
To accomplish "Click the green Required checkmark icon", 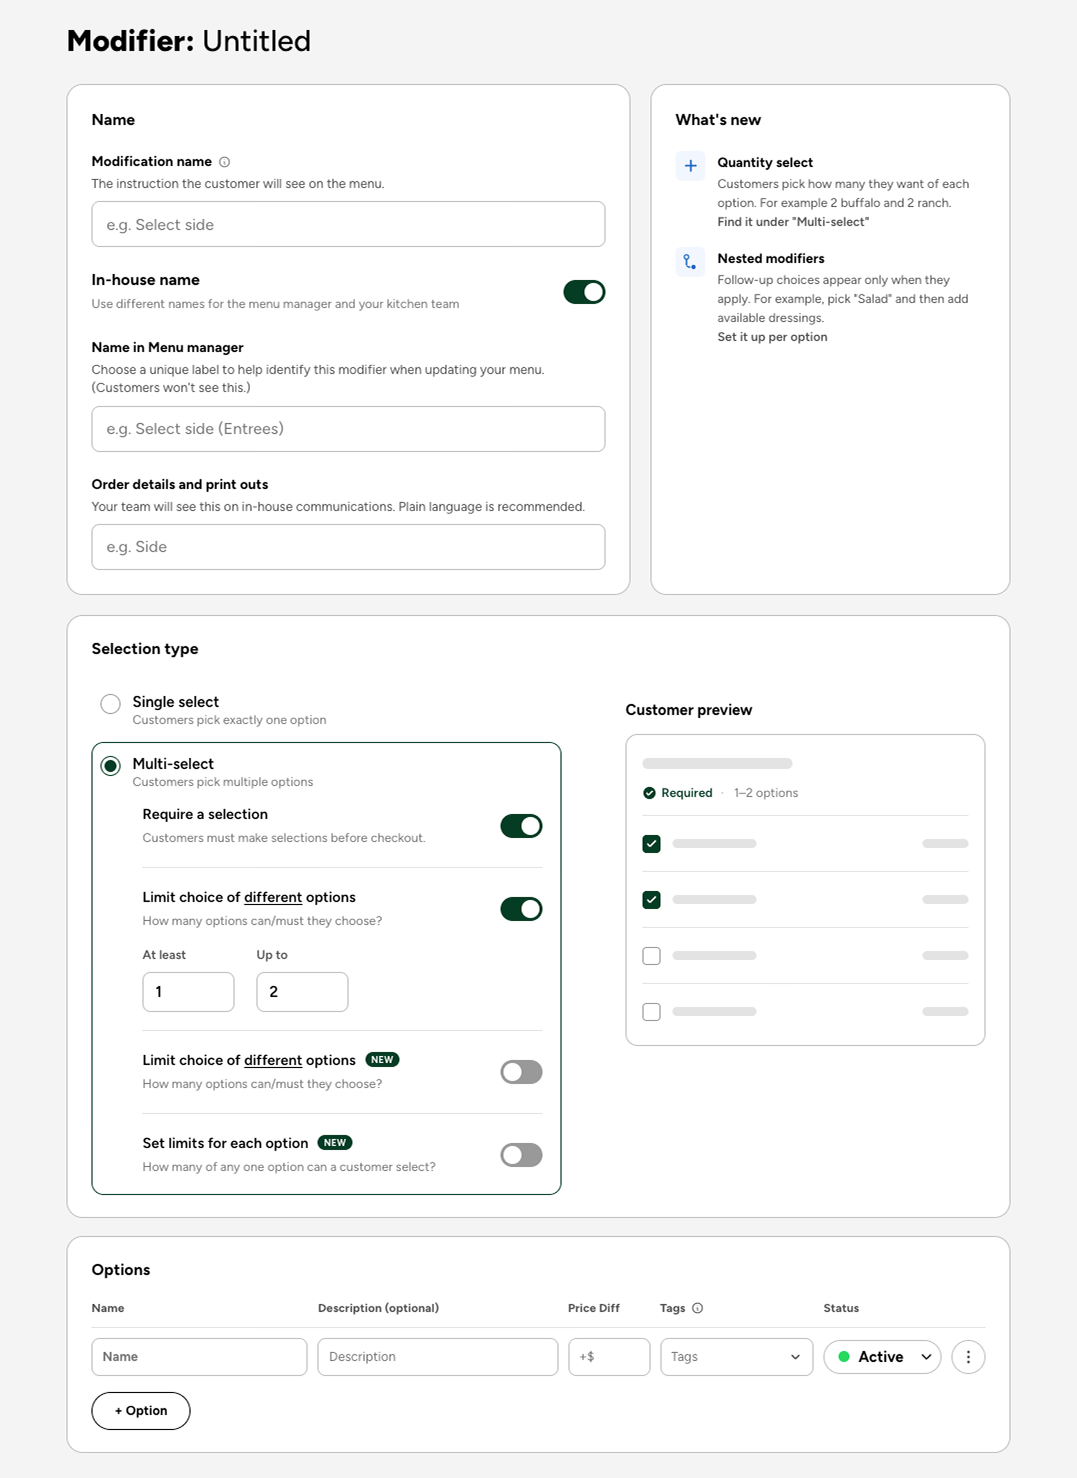I will click(x=649, y=793).
